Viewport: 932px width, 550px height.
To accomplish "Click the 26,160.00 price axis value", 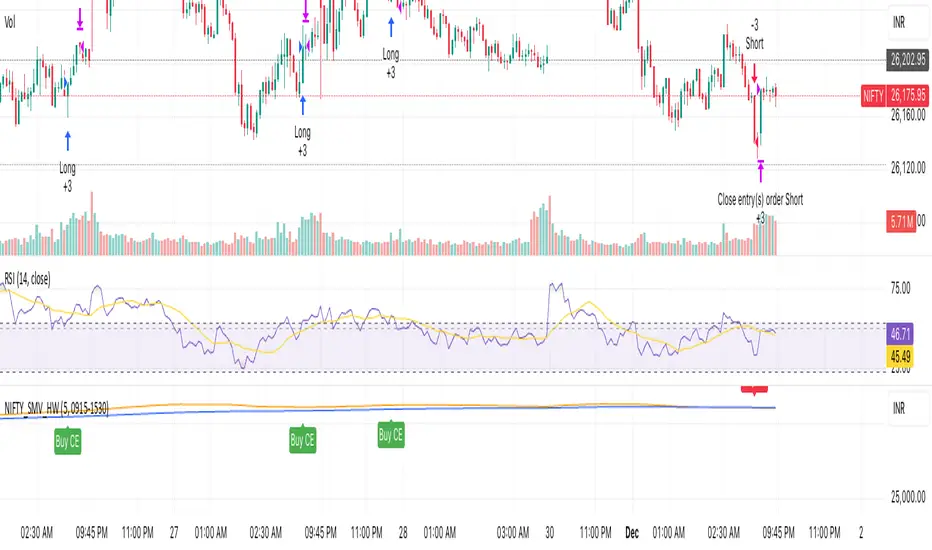I will pos(908,115).
